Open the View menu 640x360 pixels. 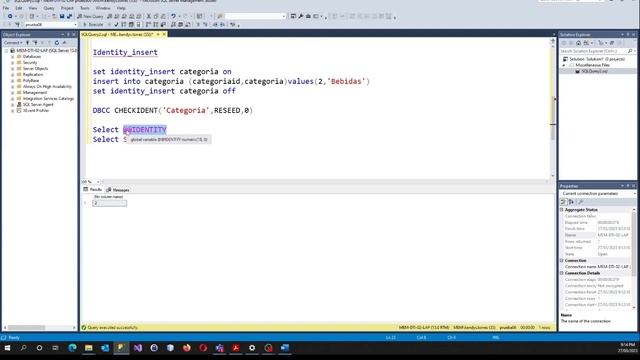33,8
